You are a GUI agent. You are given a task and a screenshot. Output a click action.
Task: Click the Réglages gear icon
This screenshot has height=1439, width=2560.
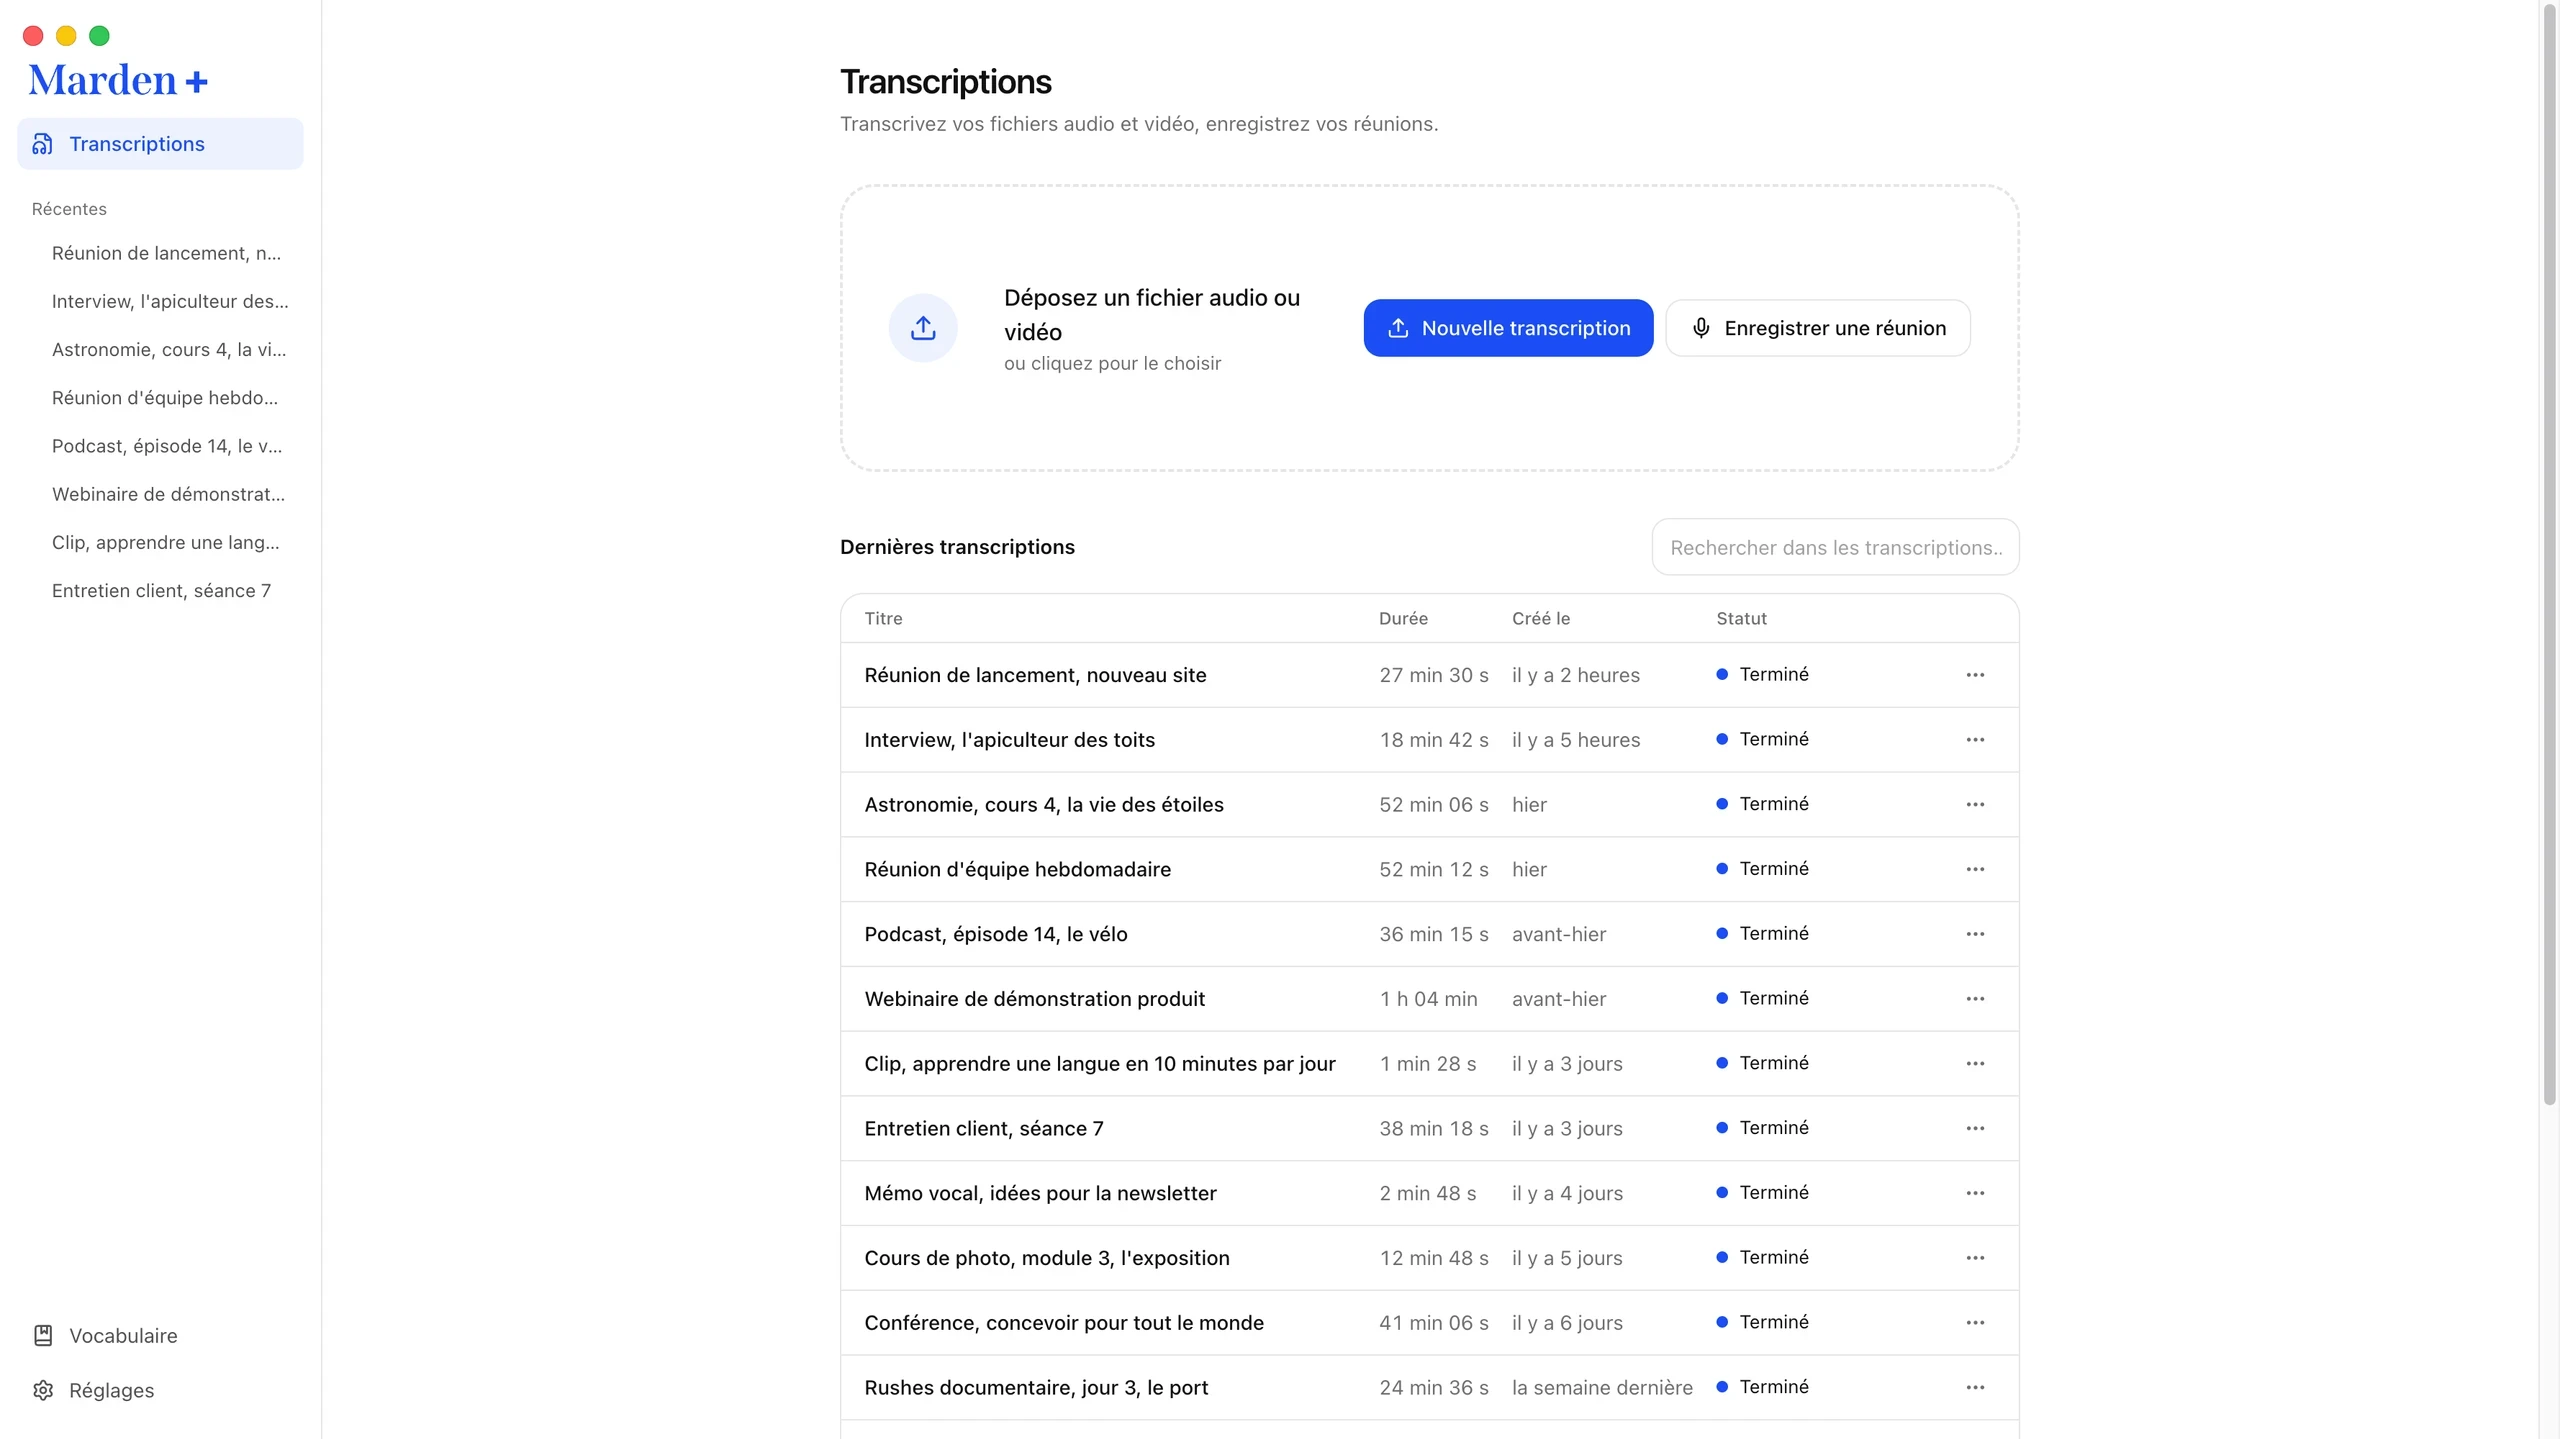click(x=43, y=1390)
